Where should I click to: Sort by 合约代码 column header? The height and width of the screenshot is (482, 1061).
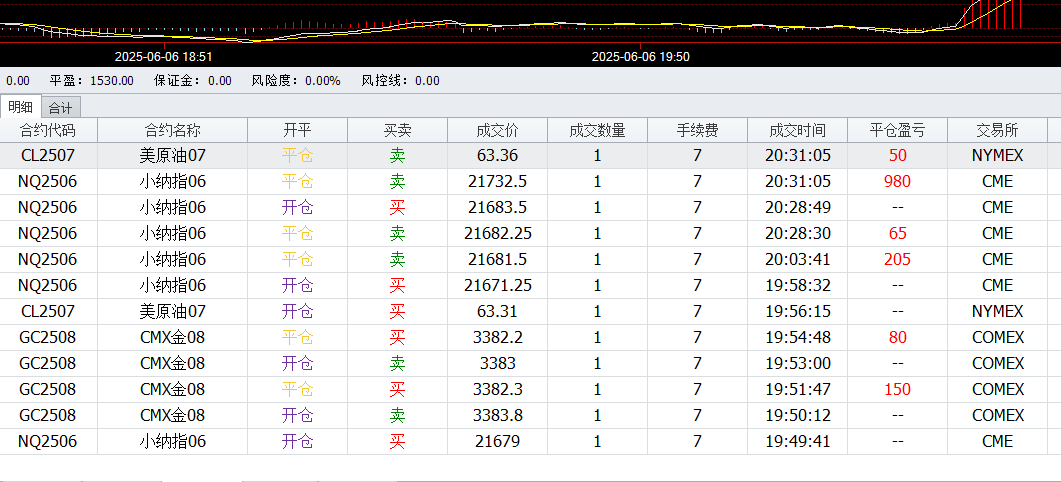tap(48, 130)
